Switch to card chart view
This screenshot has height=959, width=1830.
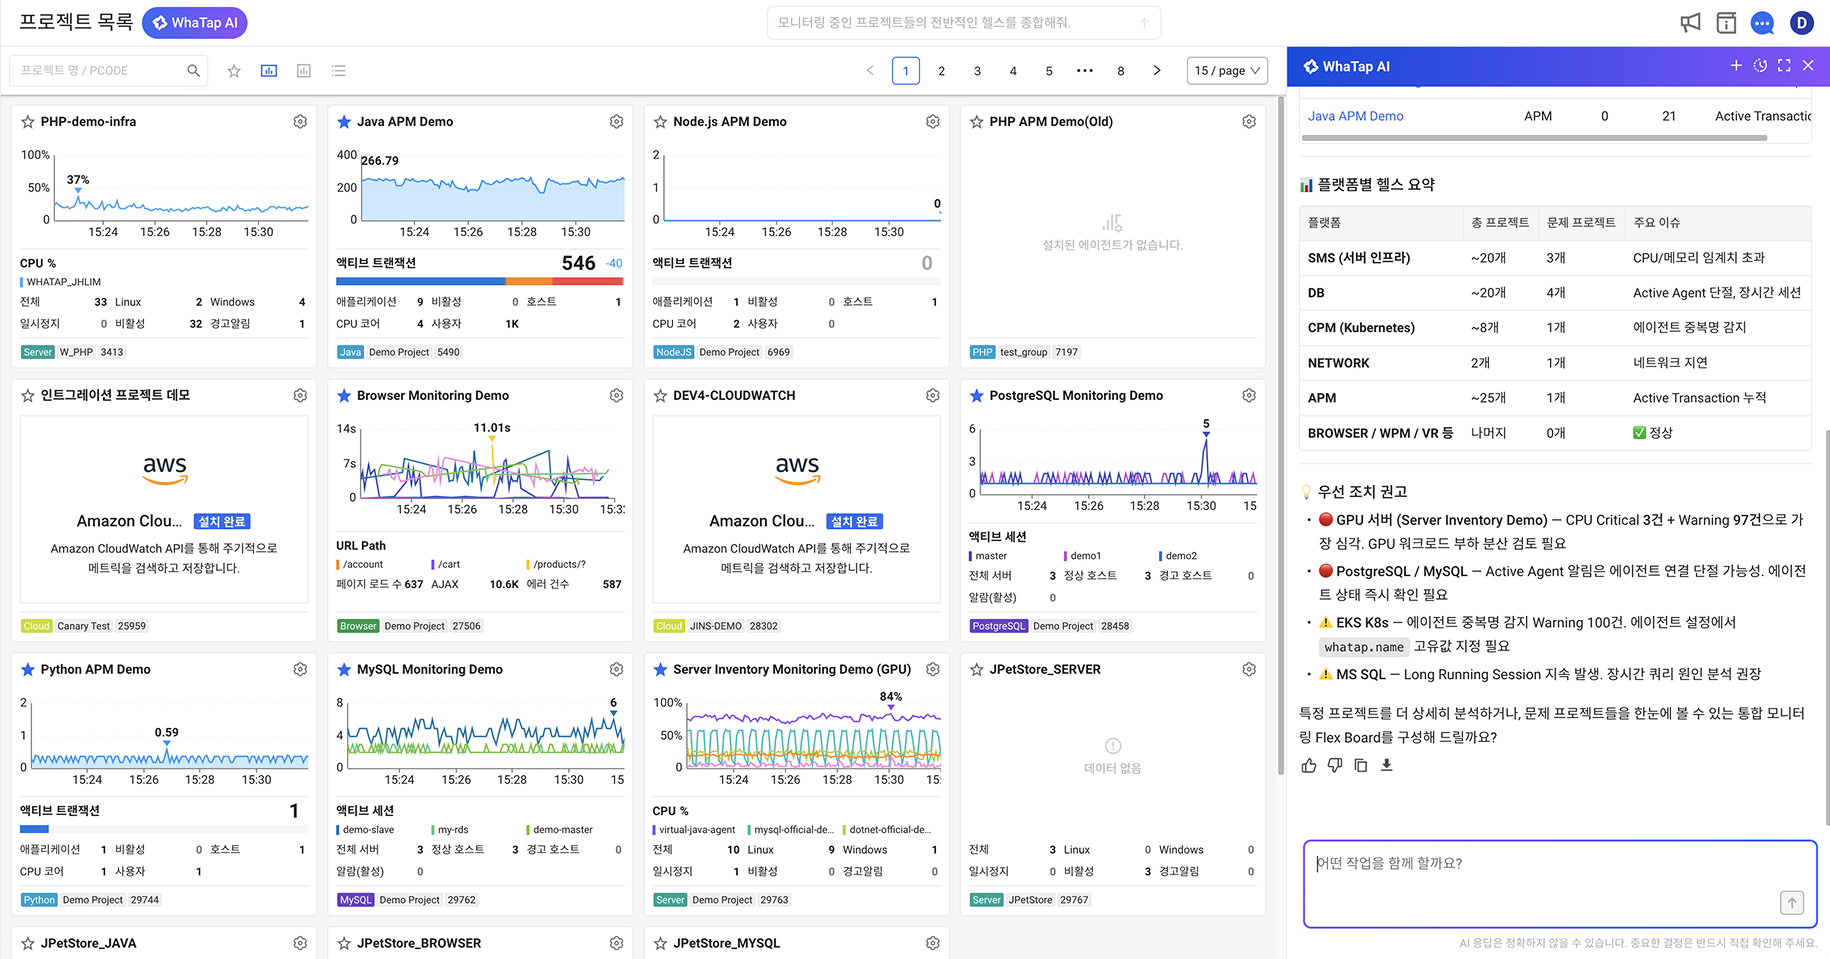click(269, 71)
